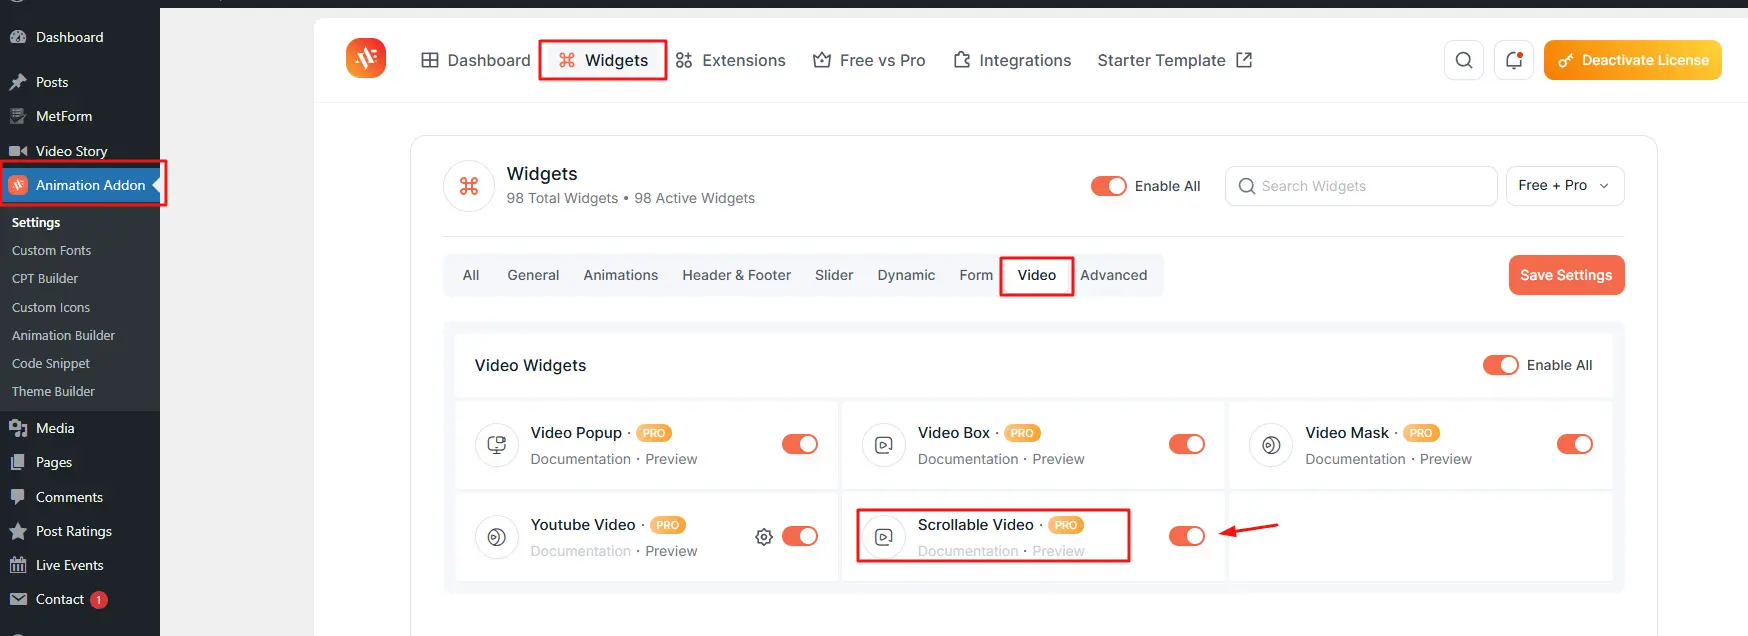Open Animation Addon in WordPress menu

80,185
